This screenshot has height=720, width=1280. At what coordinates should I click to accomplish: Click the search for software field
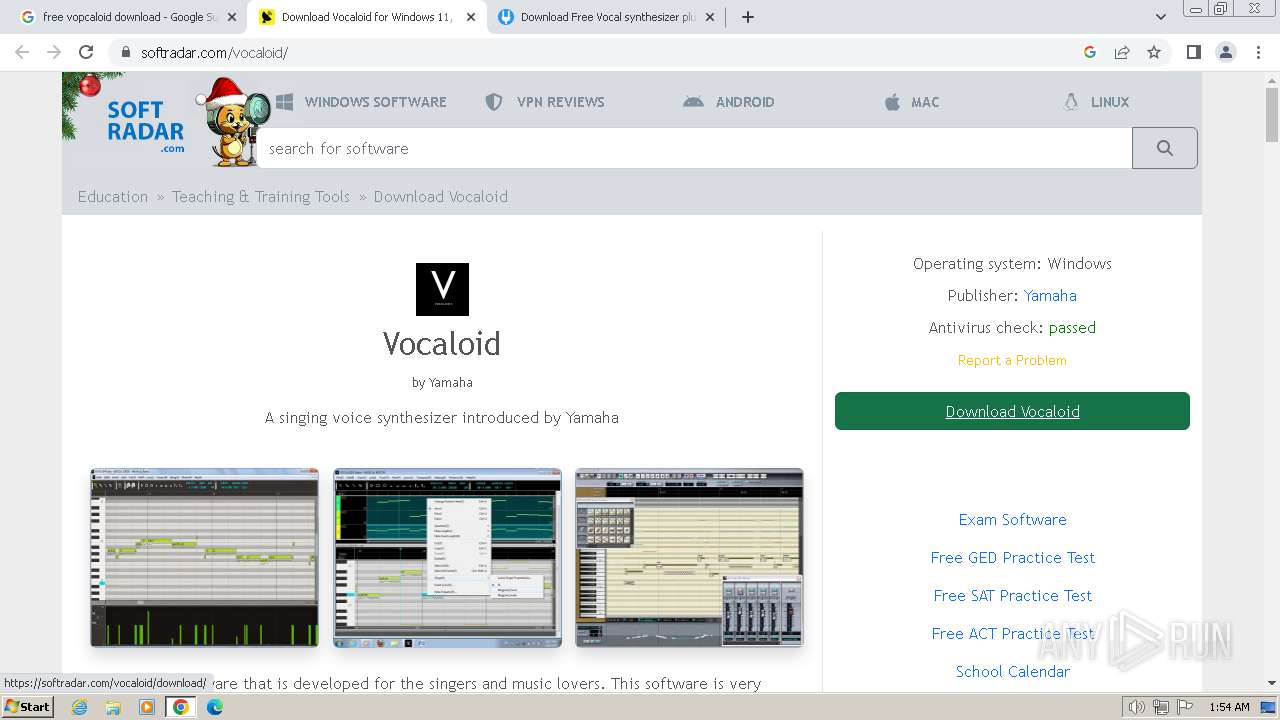coord(695,148)
